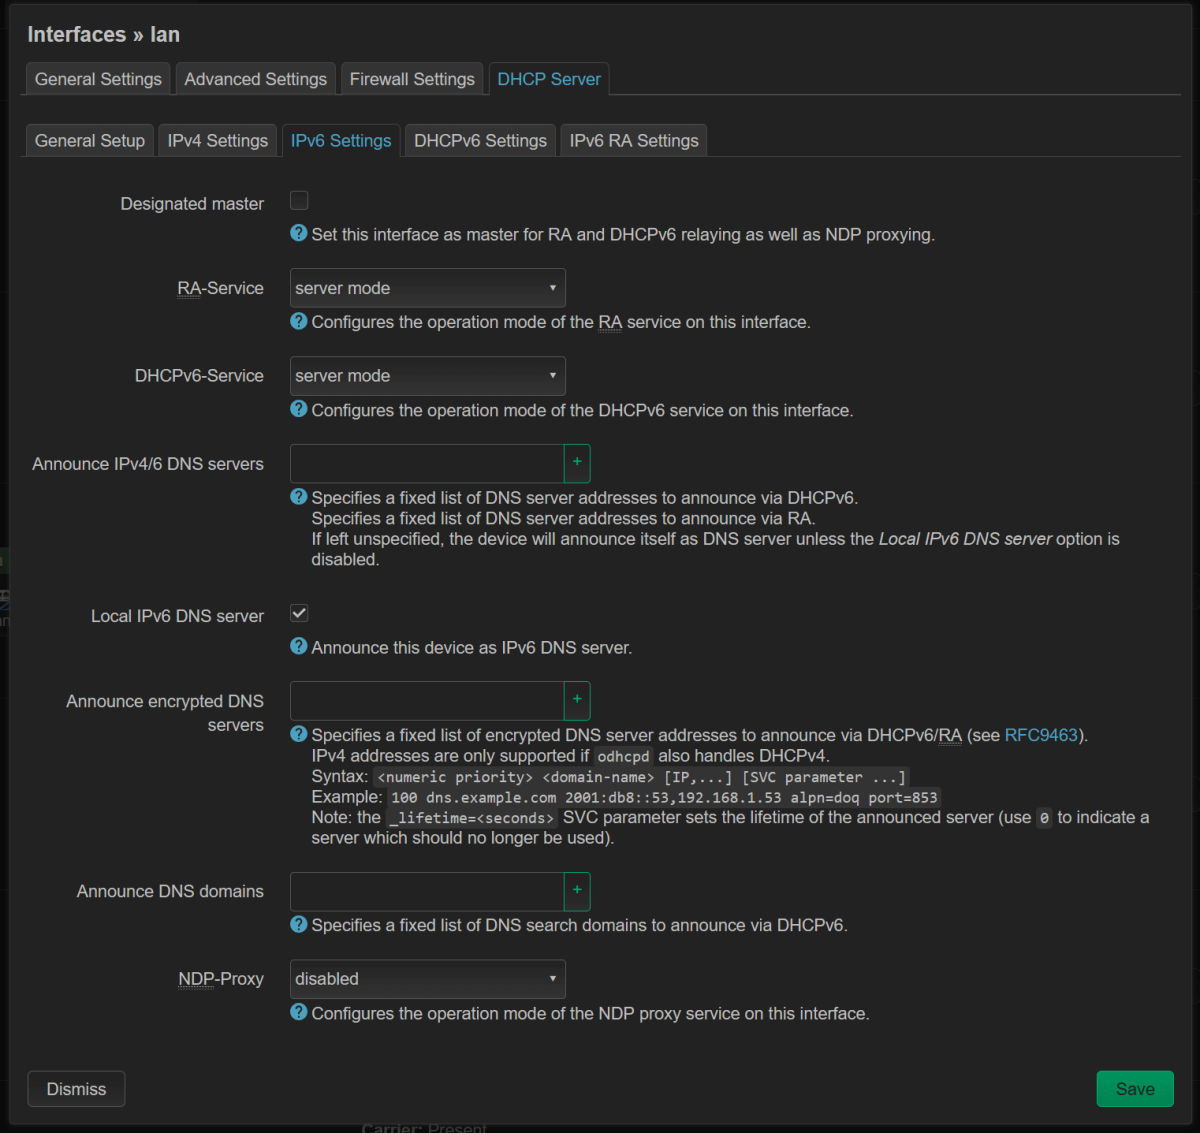This screenshot has height=1133, width=1200.
Task: Add an IPv4/6 DNS server with plus button
Action: 577,463
